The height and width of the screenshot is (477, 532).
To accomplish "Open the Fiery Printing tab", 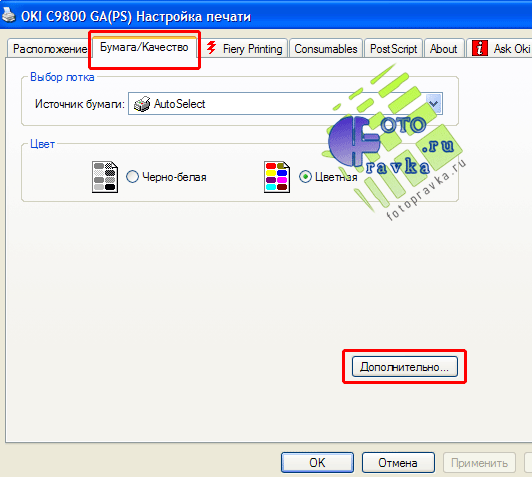I will [245, 49].
